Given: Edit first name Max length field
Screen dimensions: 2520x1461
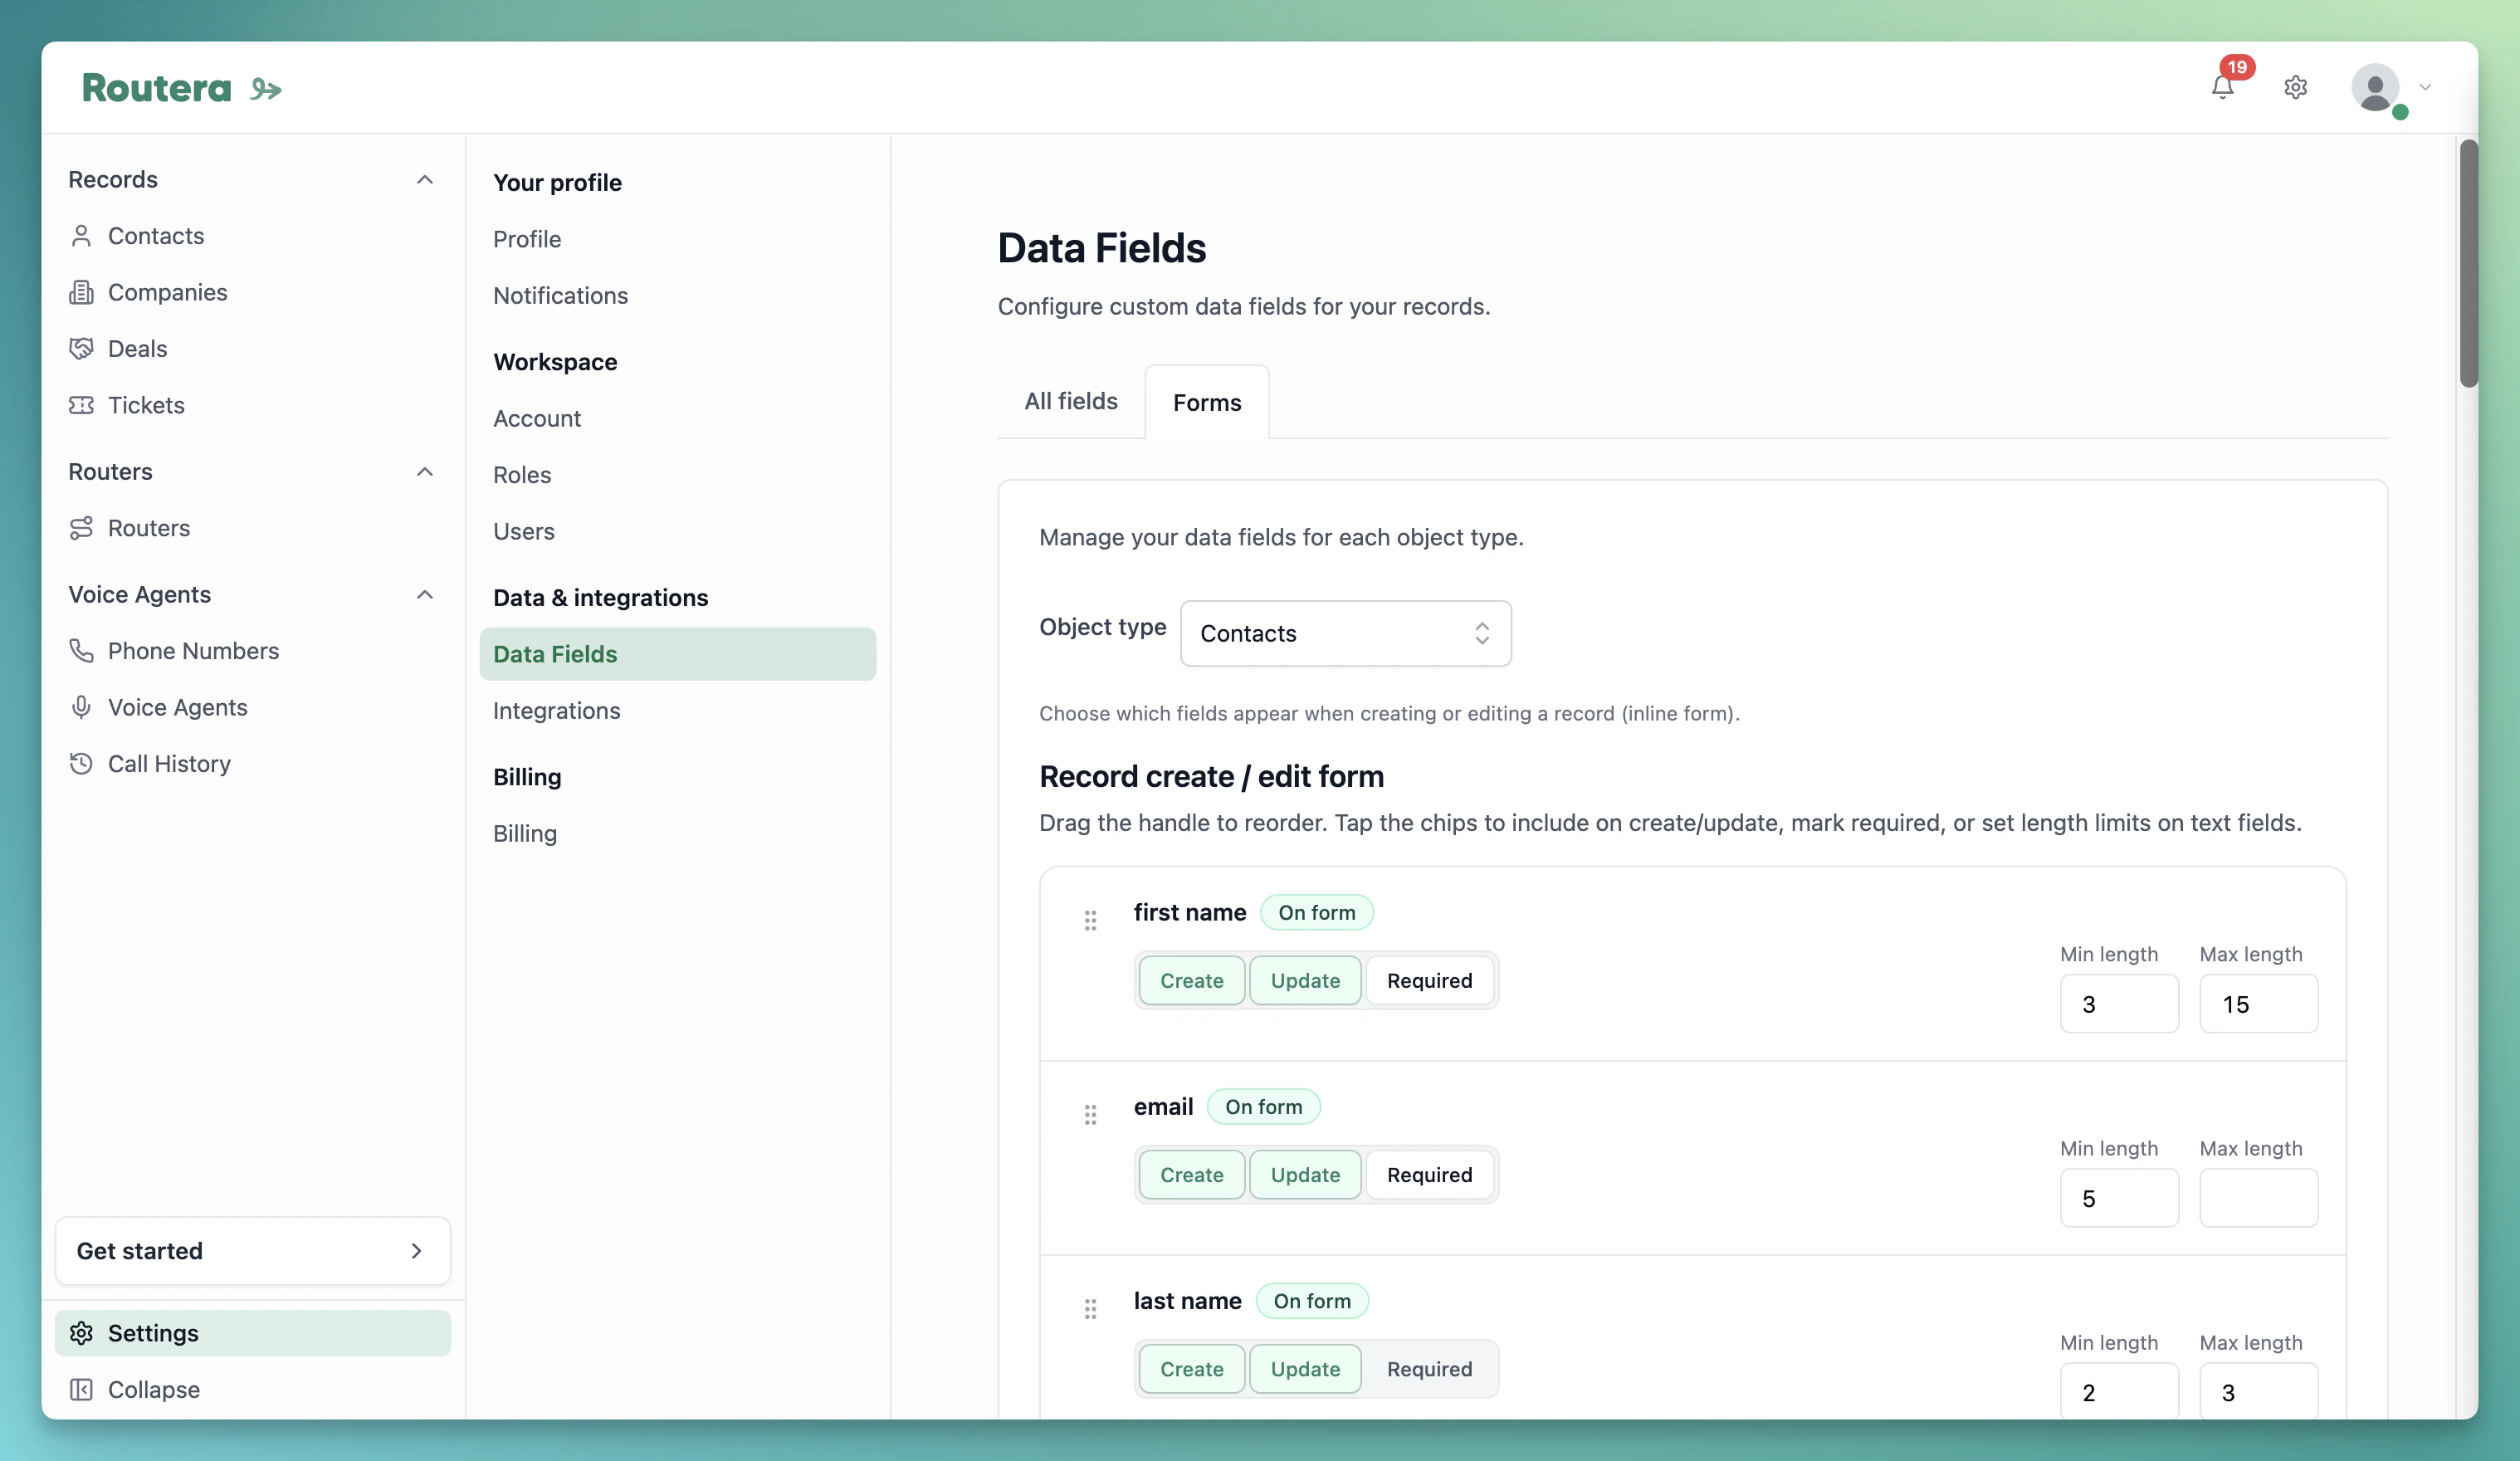Looking at the screenshot, I should (x=2258, y=1004).
